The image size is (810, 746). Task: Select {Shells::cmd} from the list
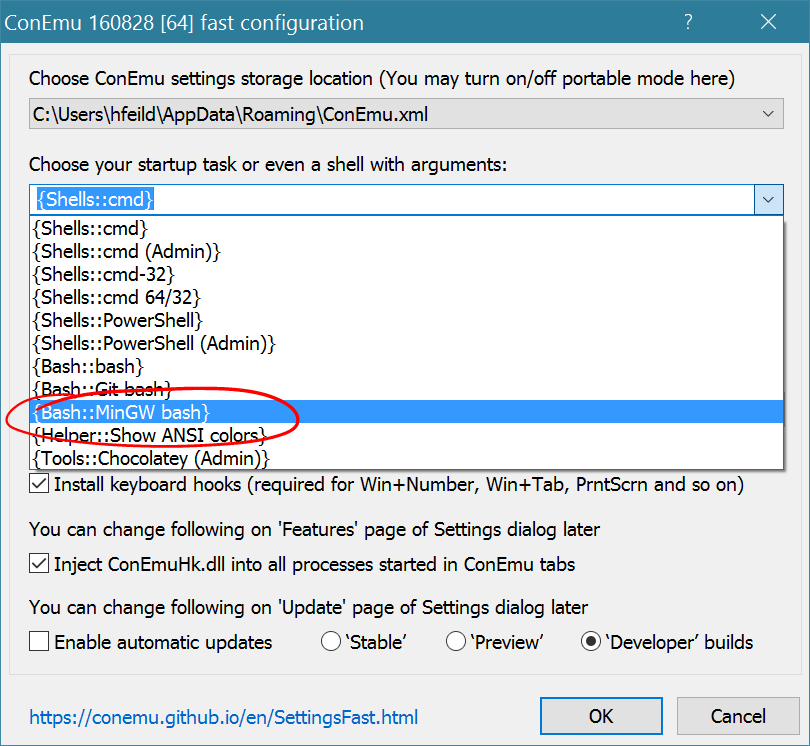click(x=91, y=227)
